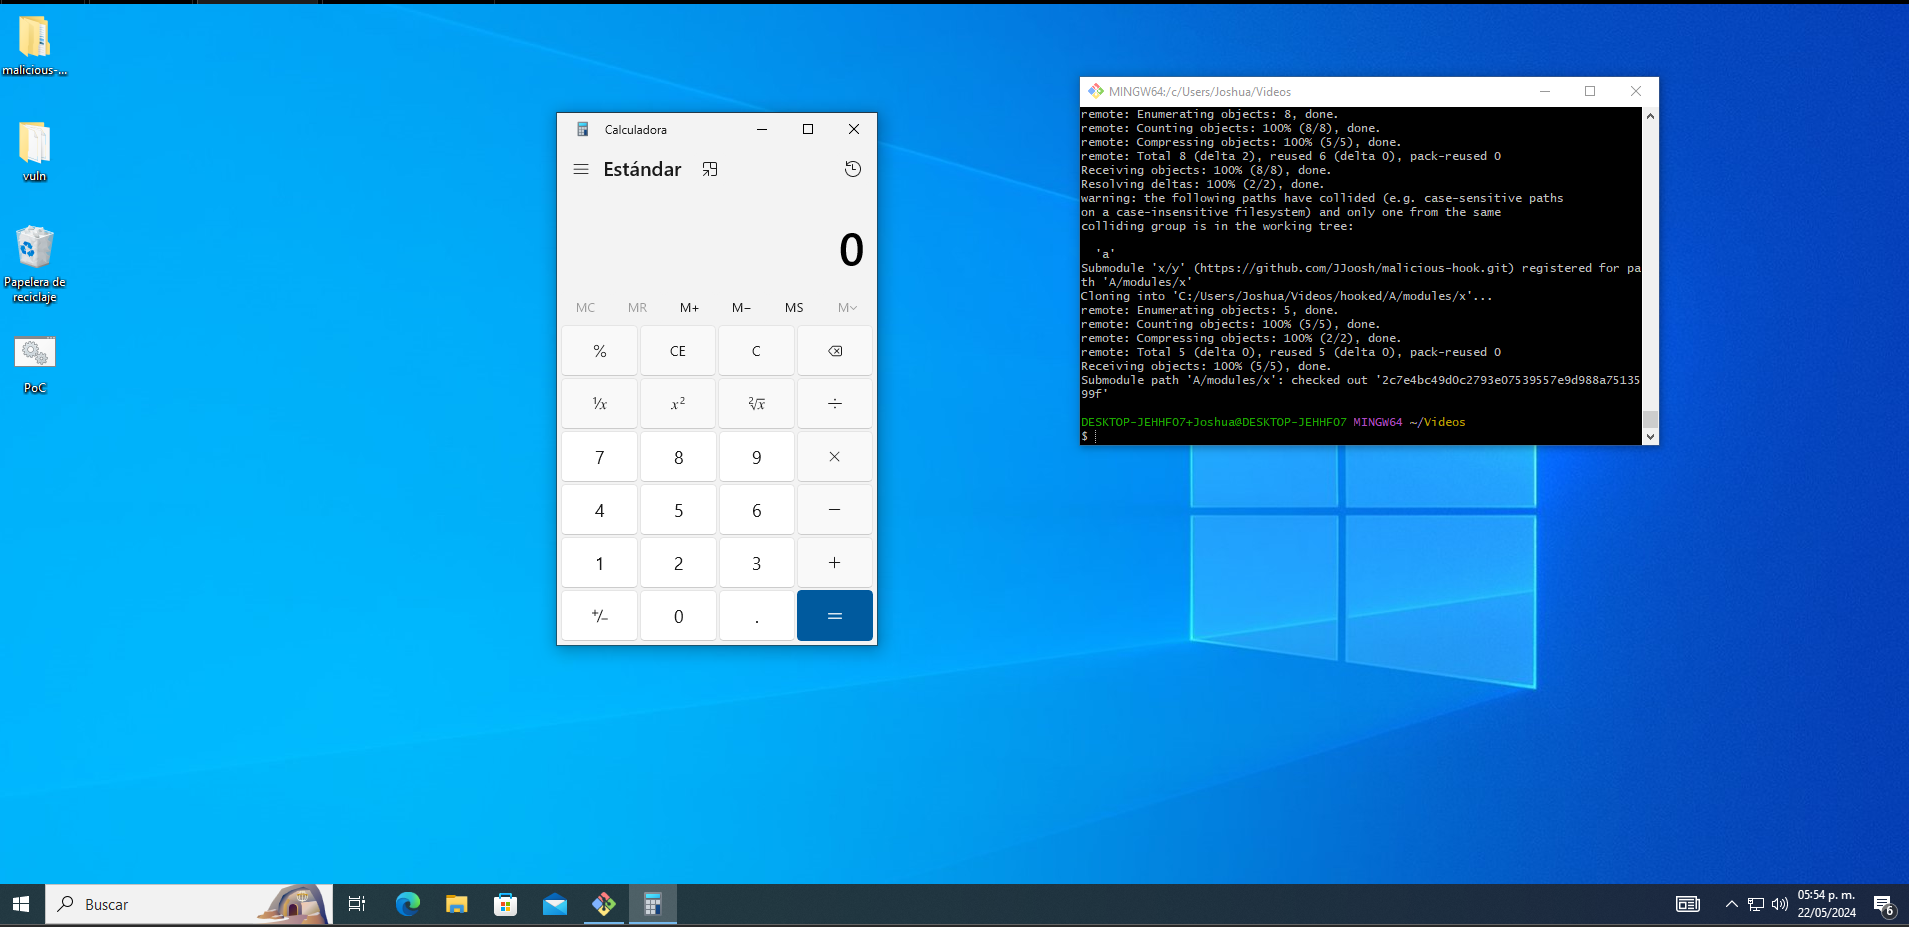
Task: Click the subtraction operator button
Action: pos(835,510)
